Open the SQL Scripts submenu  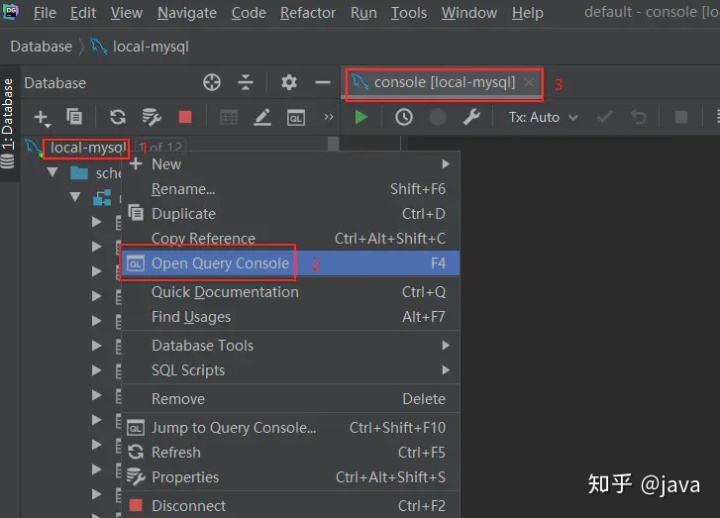pos(290,370)
